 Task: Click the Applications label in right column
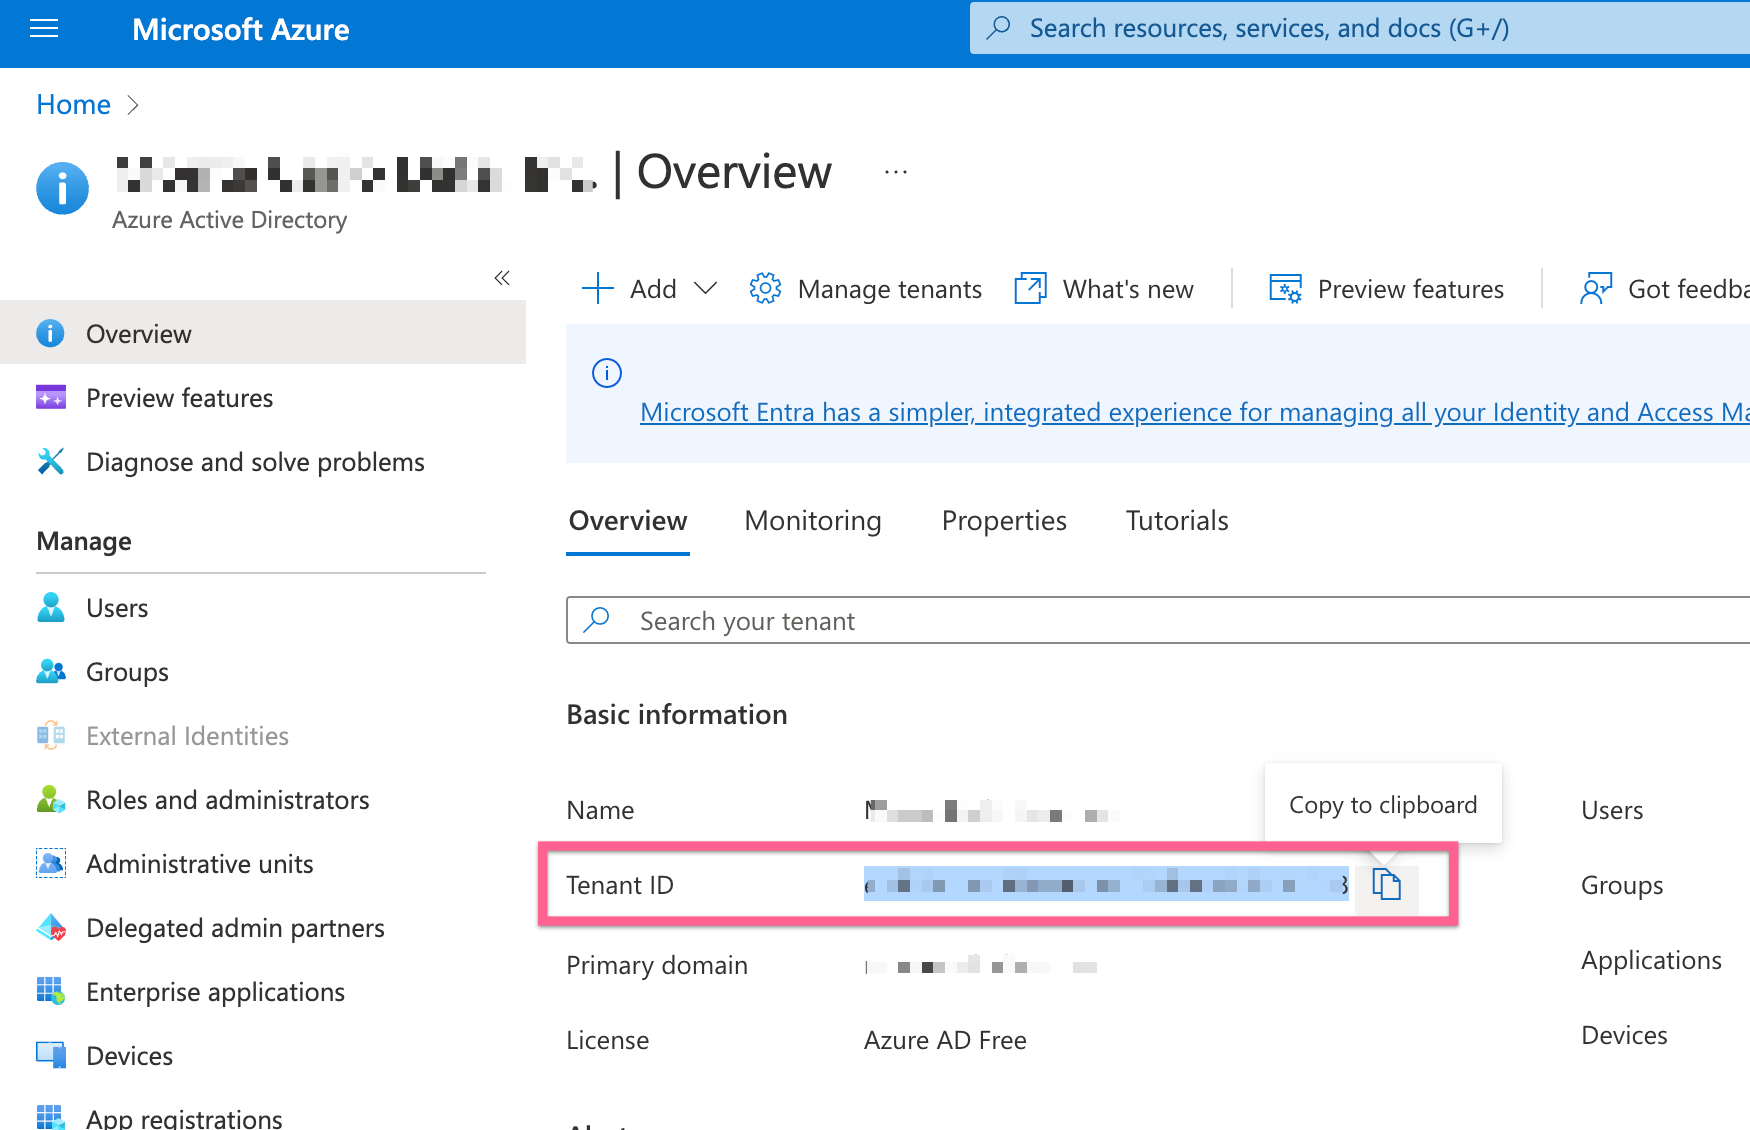point(1651,960)
